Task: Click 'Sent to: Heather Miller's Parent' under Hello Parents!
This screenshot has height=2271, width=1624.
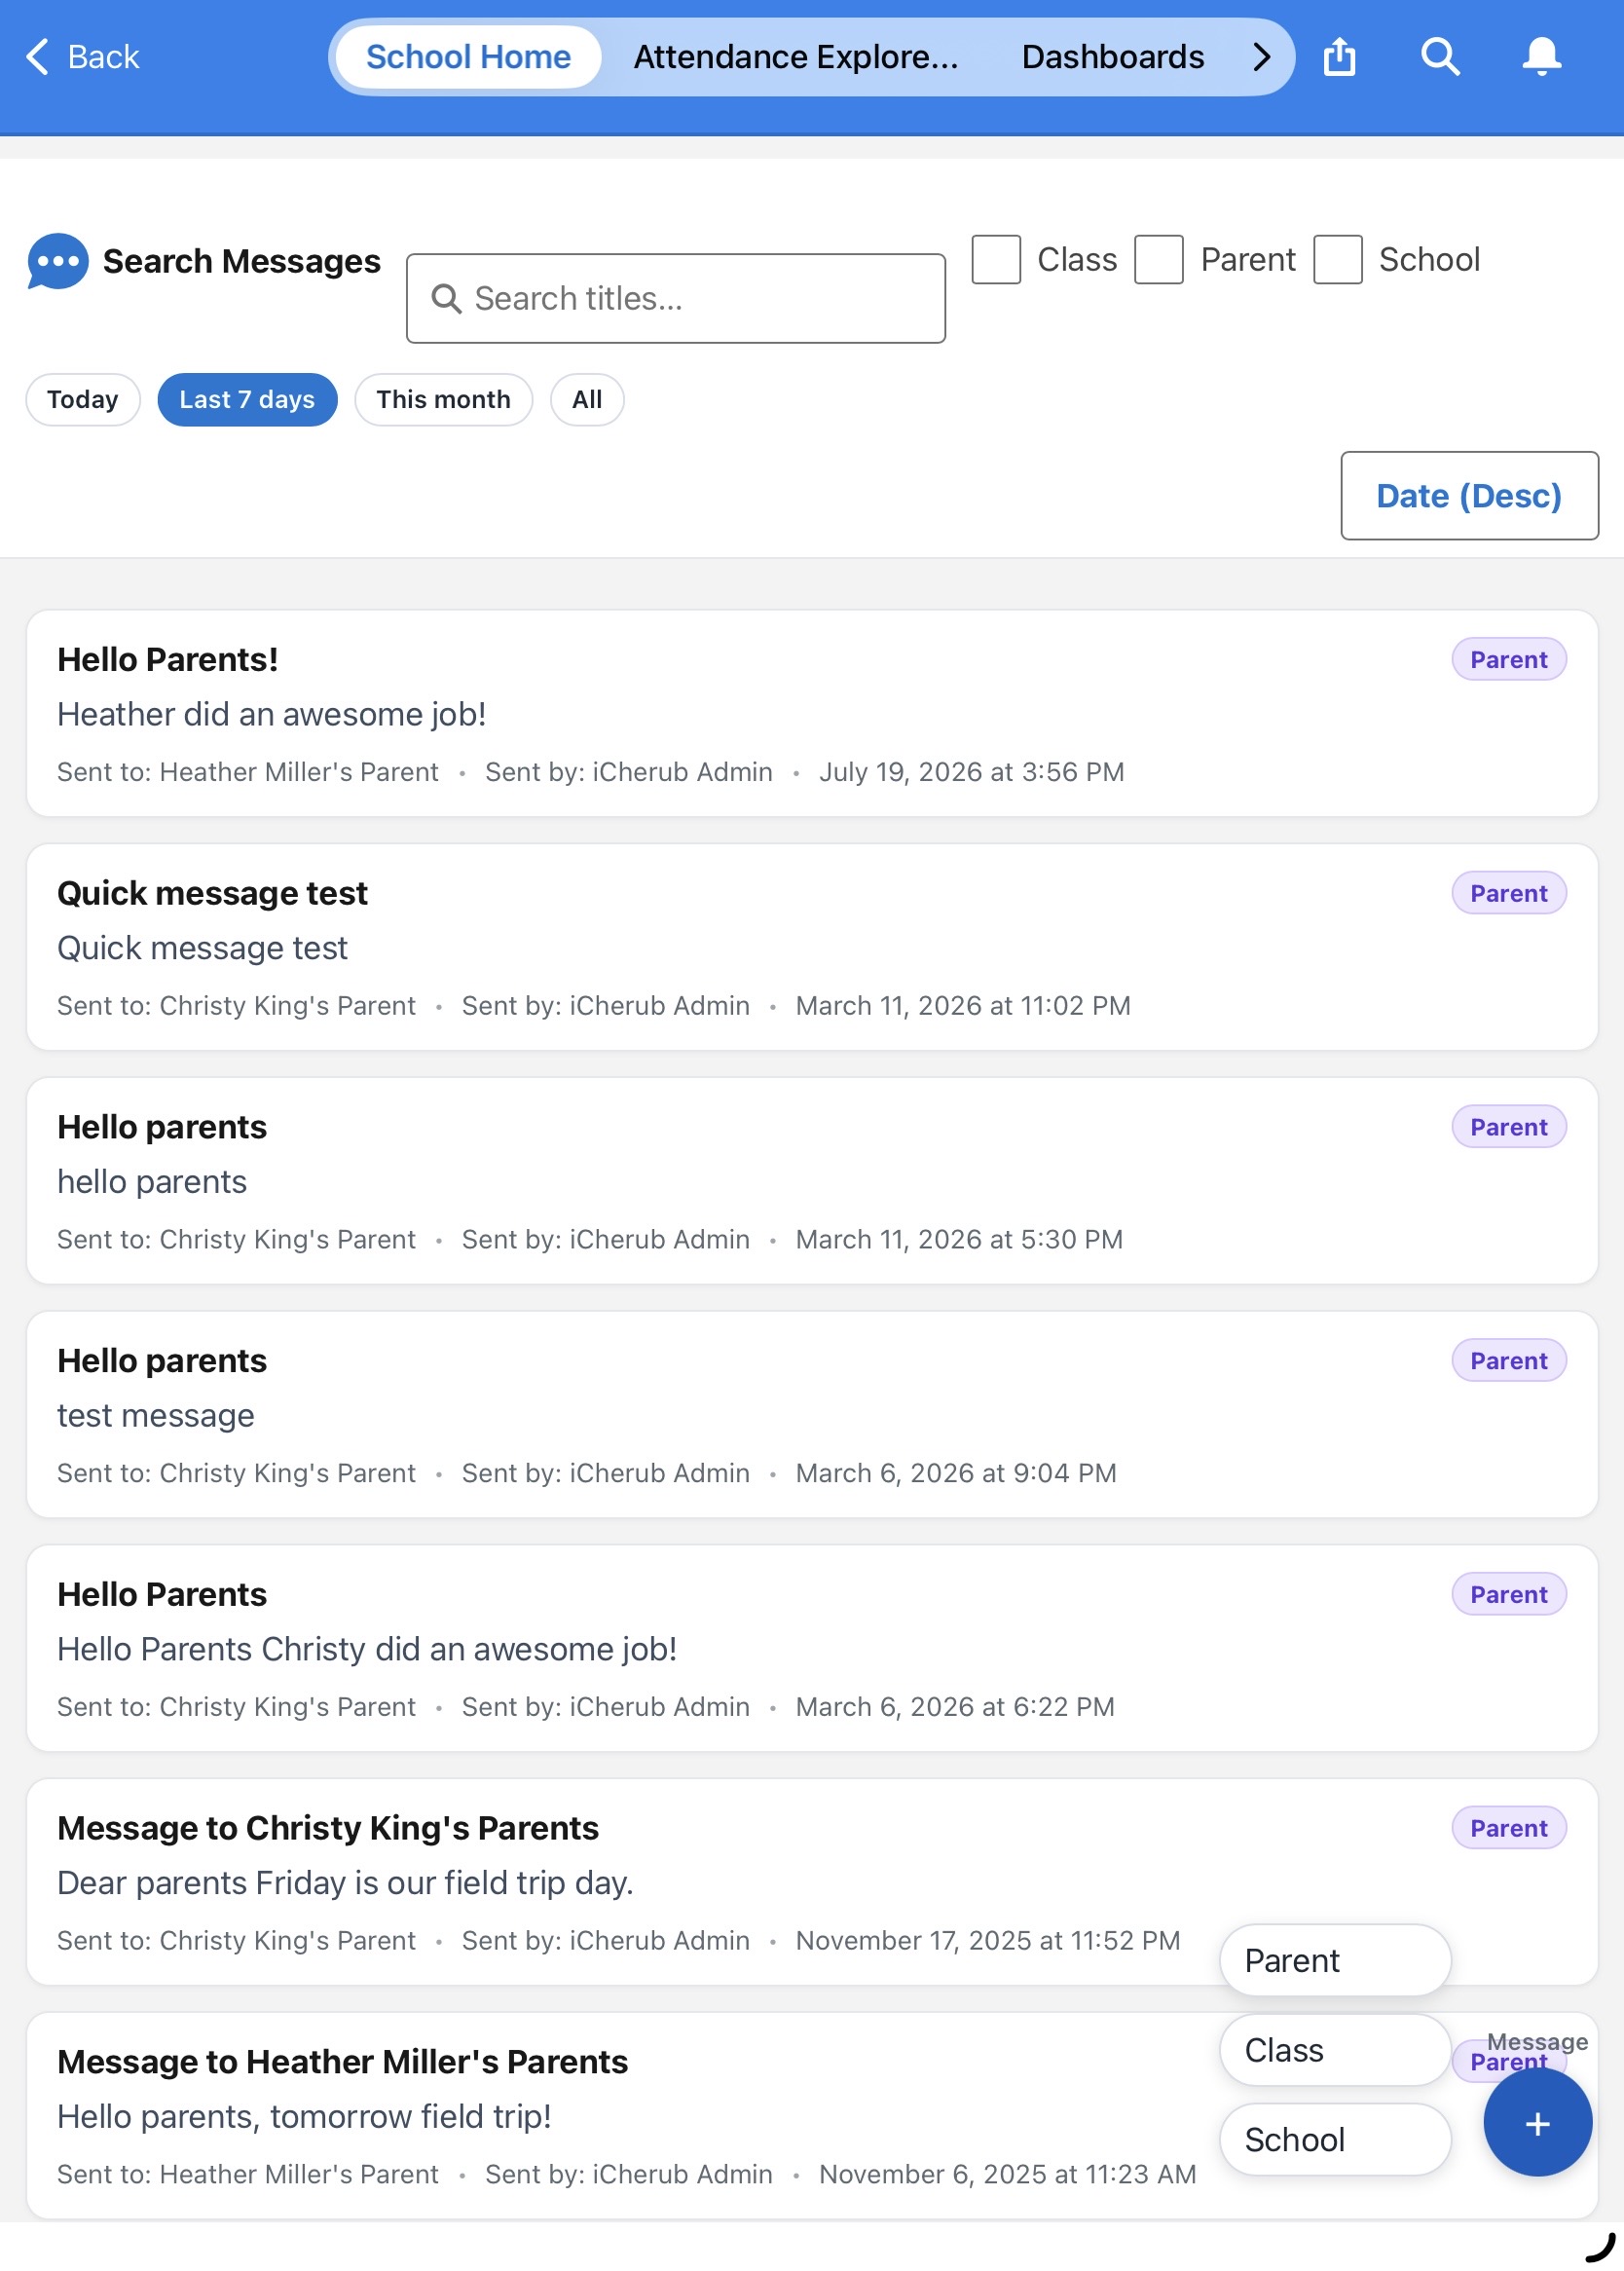Action: tap(247, 772)
